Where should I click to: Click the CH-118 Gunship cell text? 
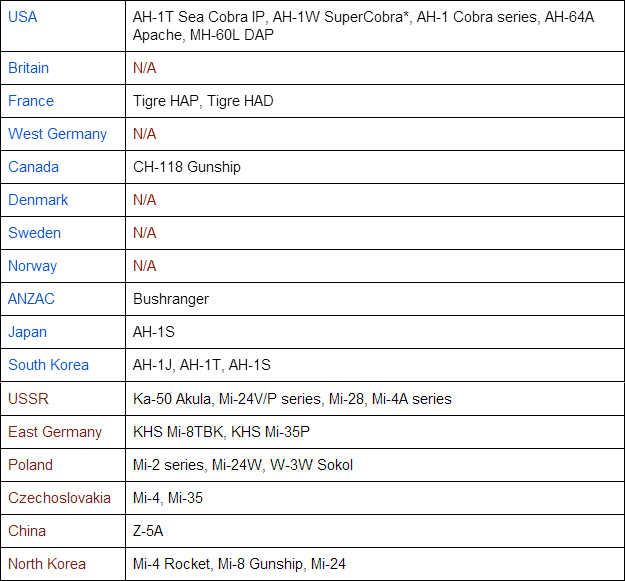187,167
